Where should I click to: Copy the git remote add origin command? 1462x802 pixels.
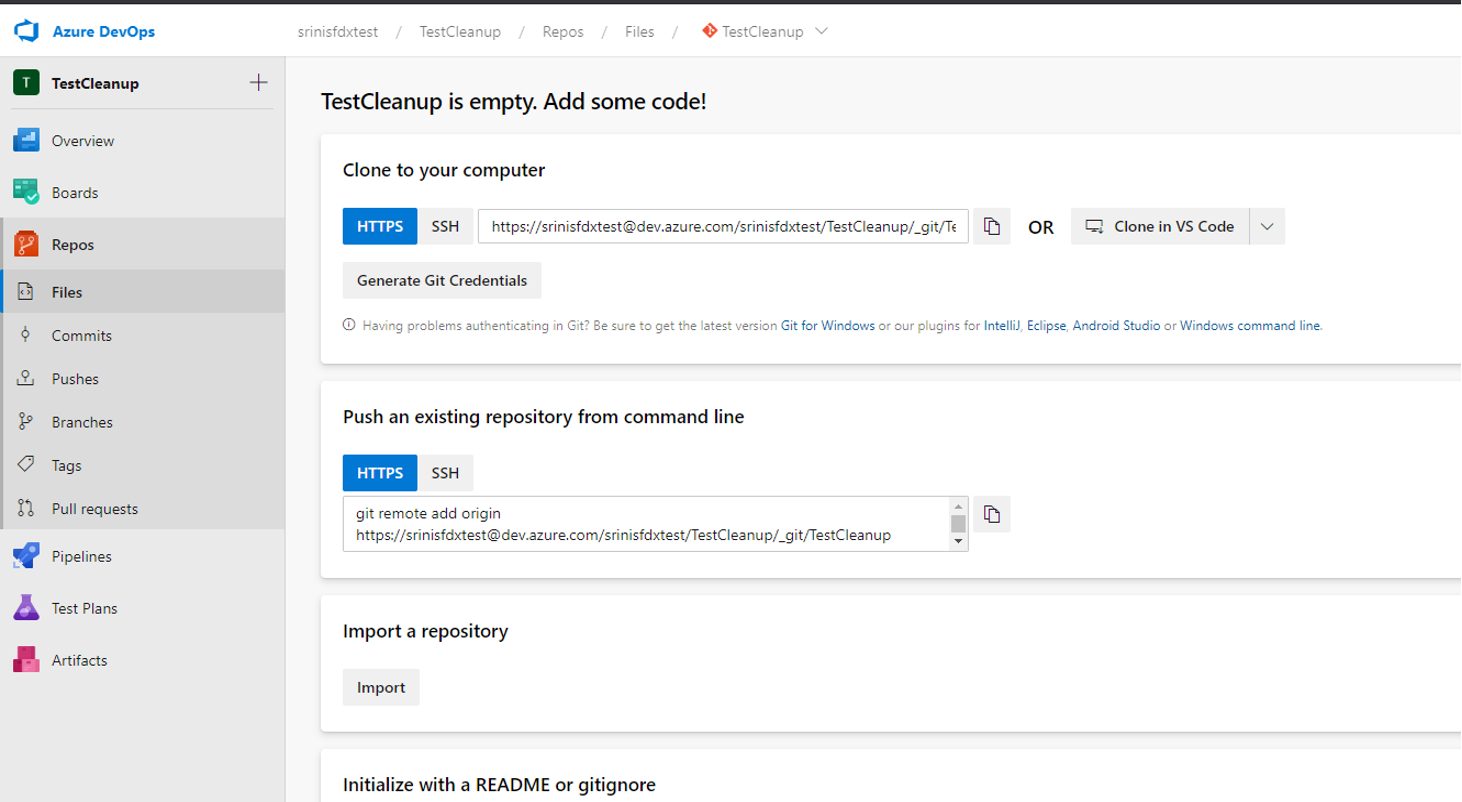tap(991, 514)
